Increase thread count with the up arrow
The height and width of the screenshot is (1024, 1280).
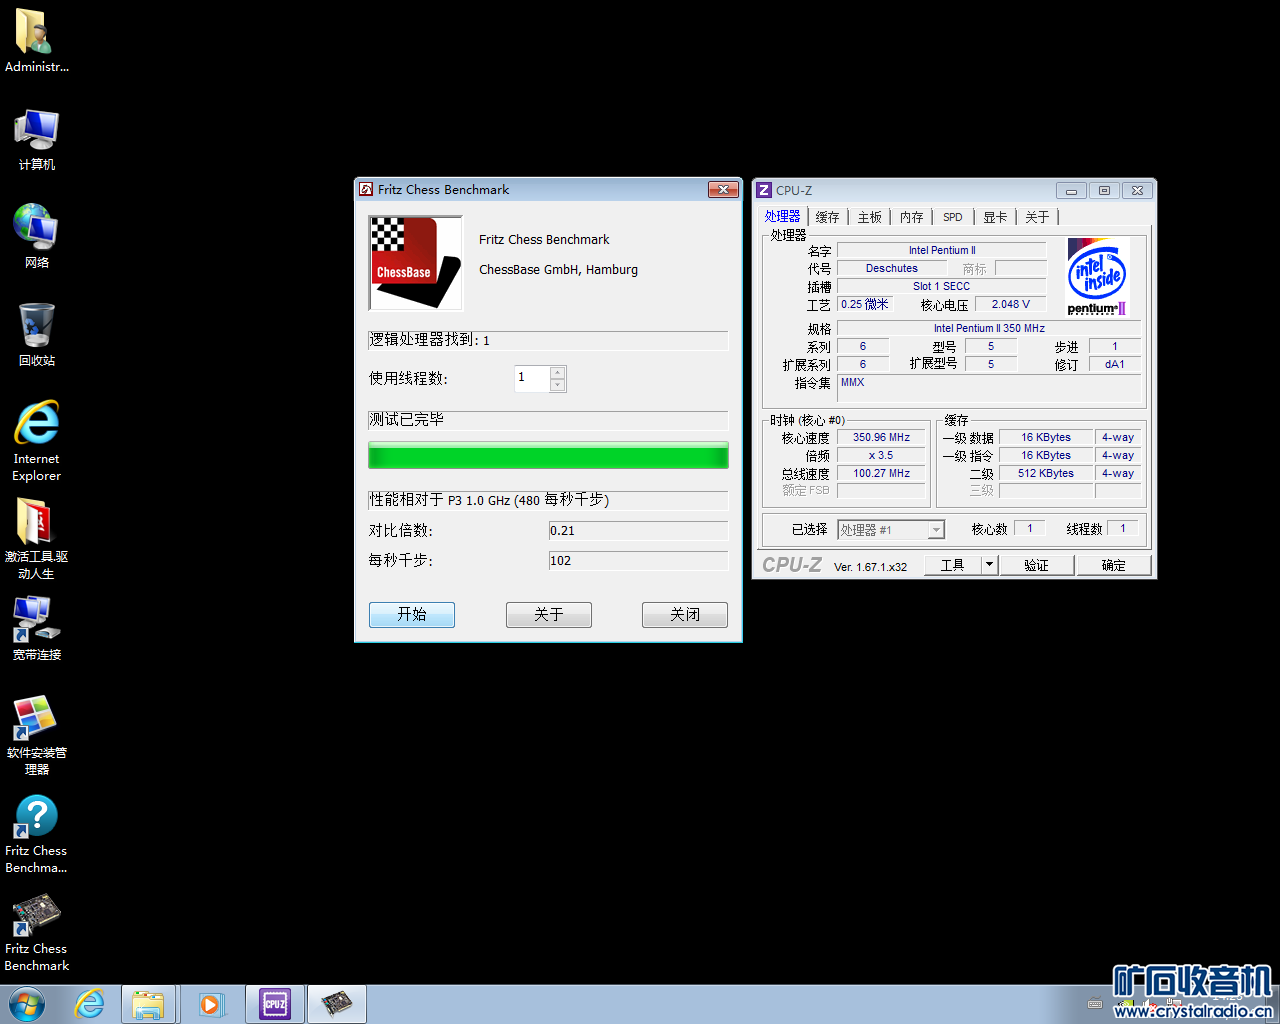tap(558, 373)
